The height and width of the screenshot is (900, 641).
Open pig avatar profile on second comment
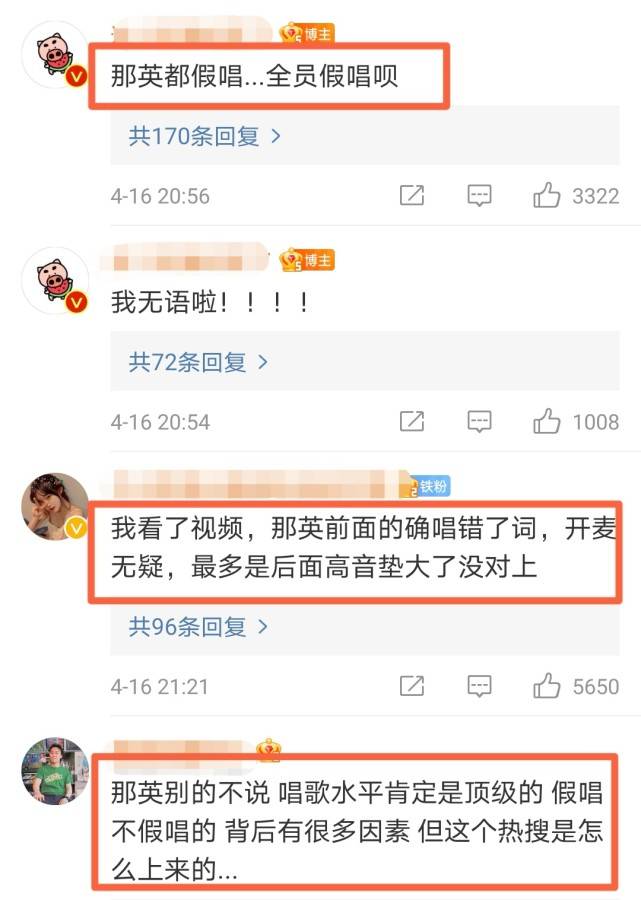coord(55,281)
